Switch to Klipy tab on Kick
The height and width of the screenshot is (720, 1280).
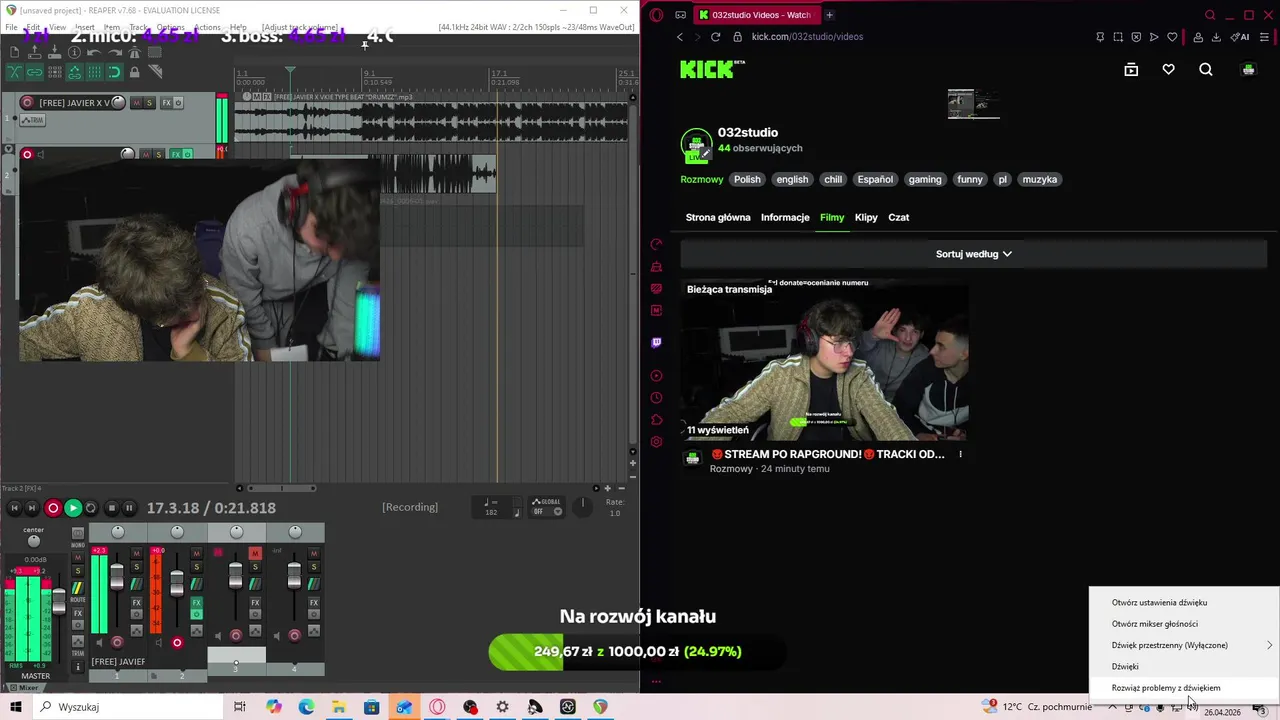pyautogui.click(x=866, y=217)
